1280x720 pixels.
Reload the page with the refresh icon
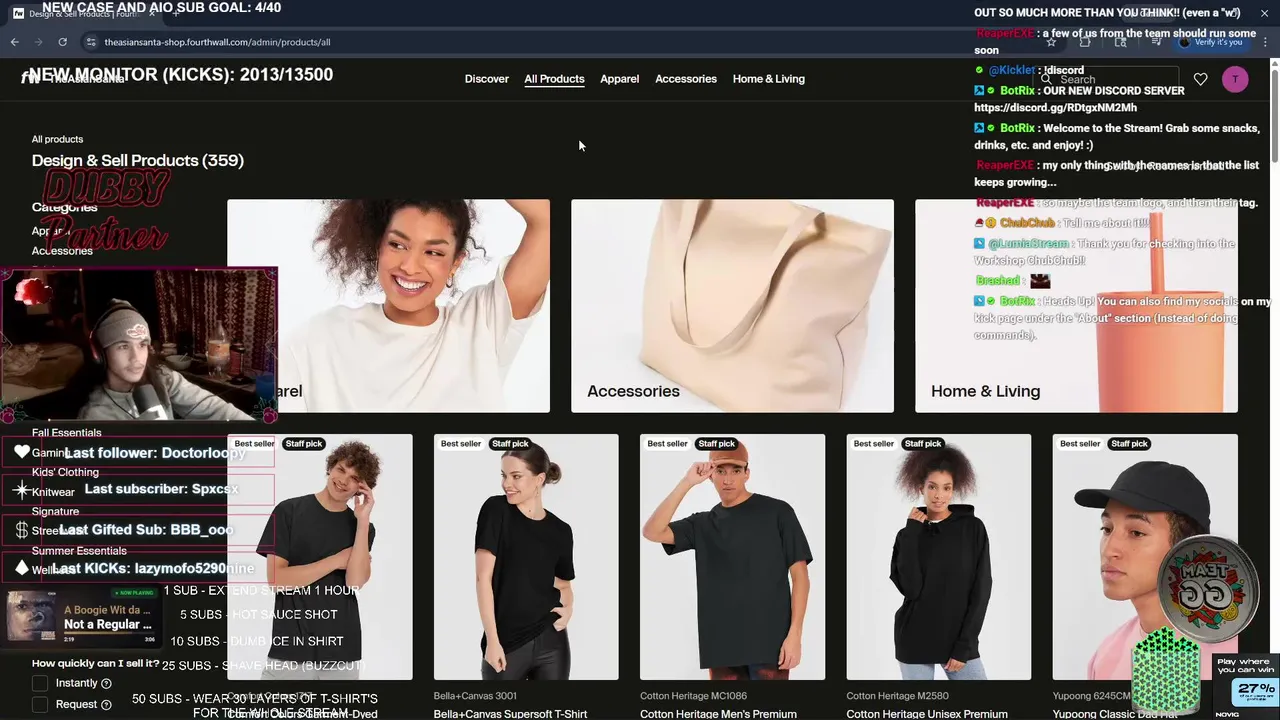(x=62, y=42)
